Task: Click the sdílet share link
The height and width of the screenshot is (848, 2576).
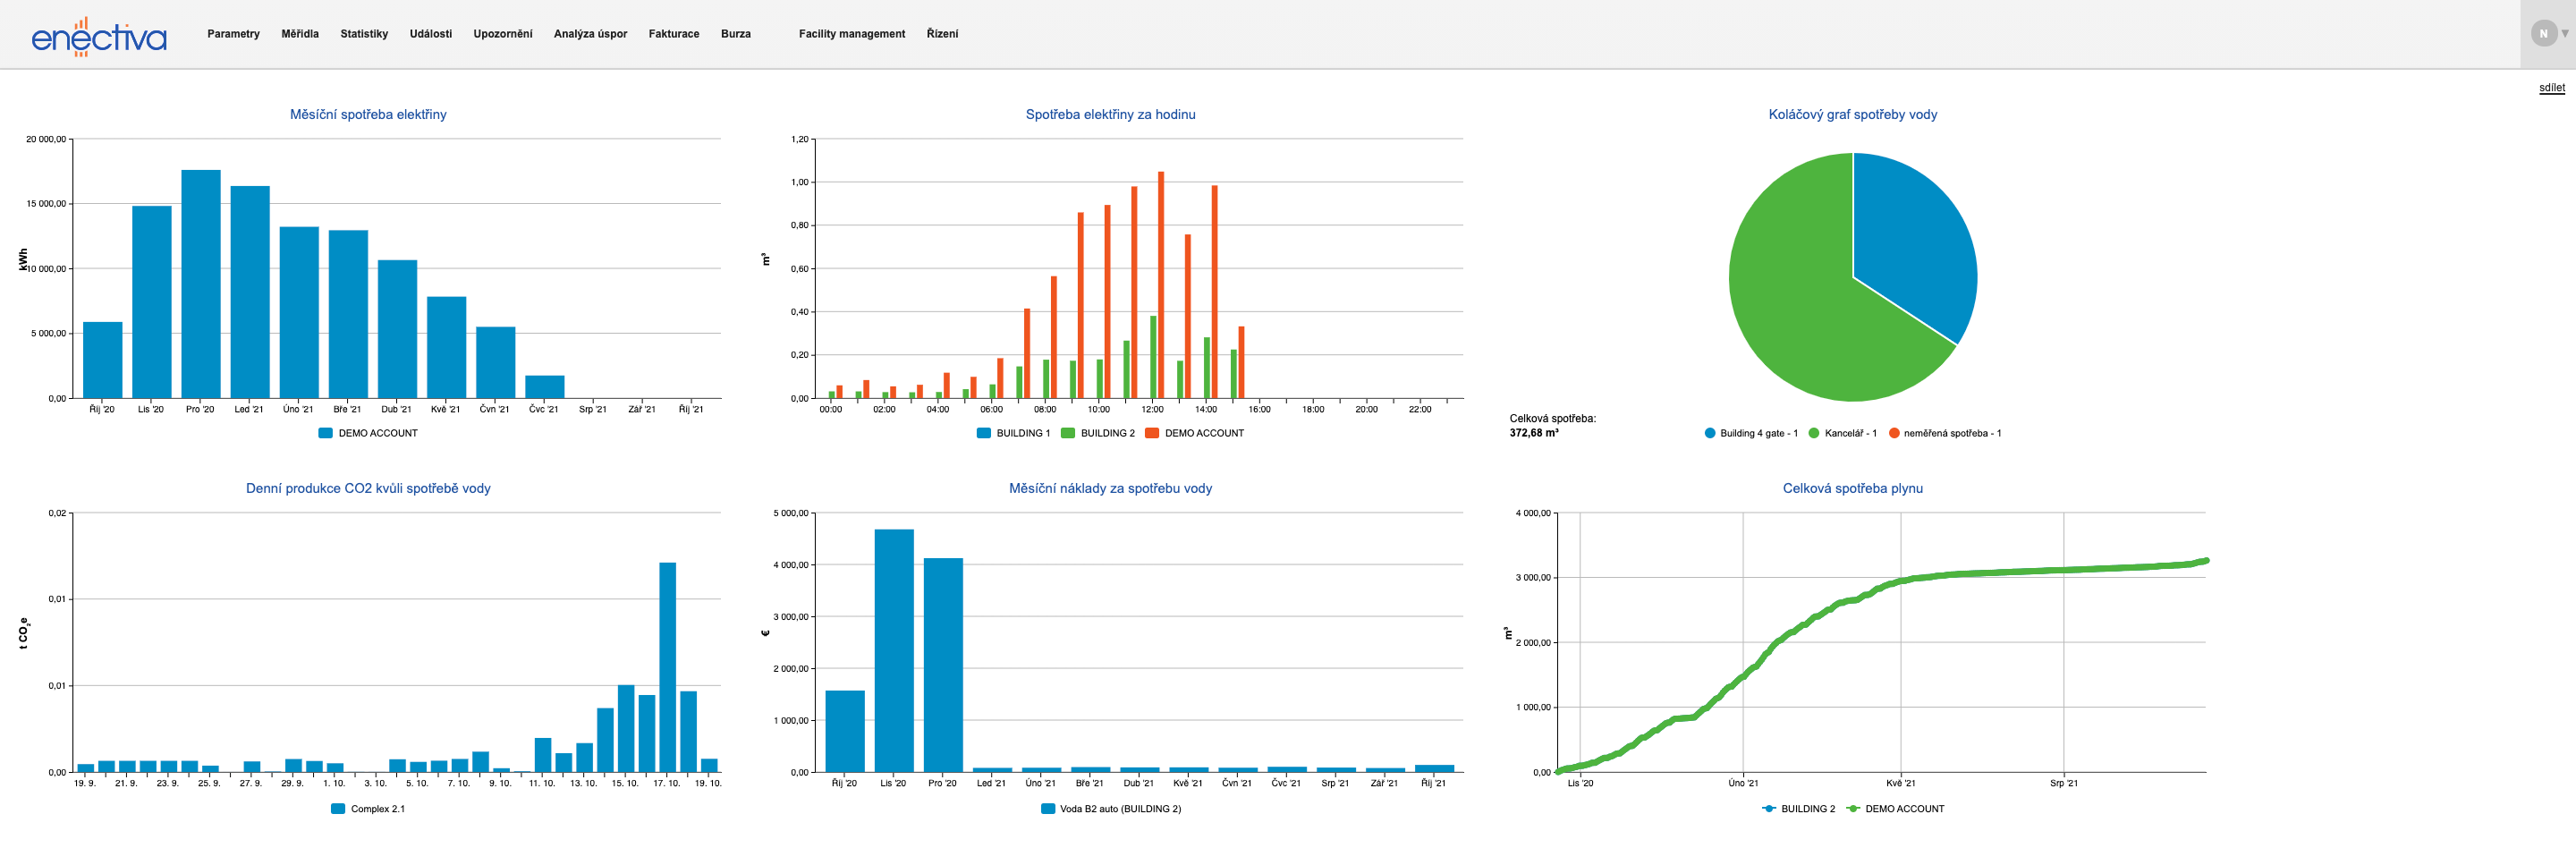Action: click(x=2551, y=88)
